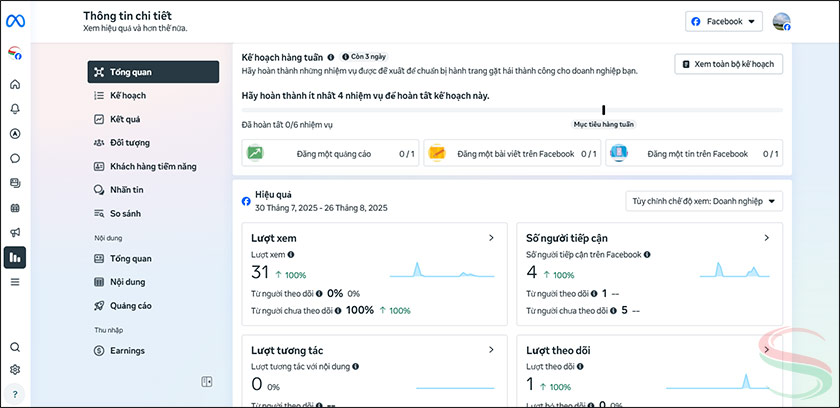The height and width of the screenshot is (408, 840).
Task: Click the Help question mark icon
Action: pyautogui.click(x=15, y=393)
